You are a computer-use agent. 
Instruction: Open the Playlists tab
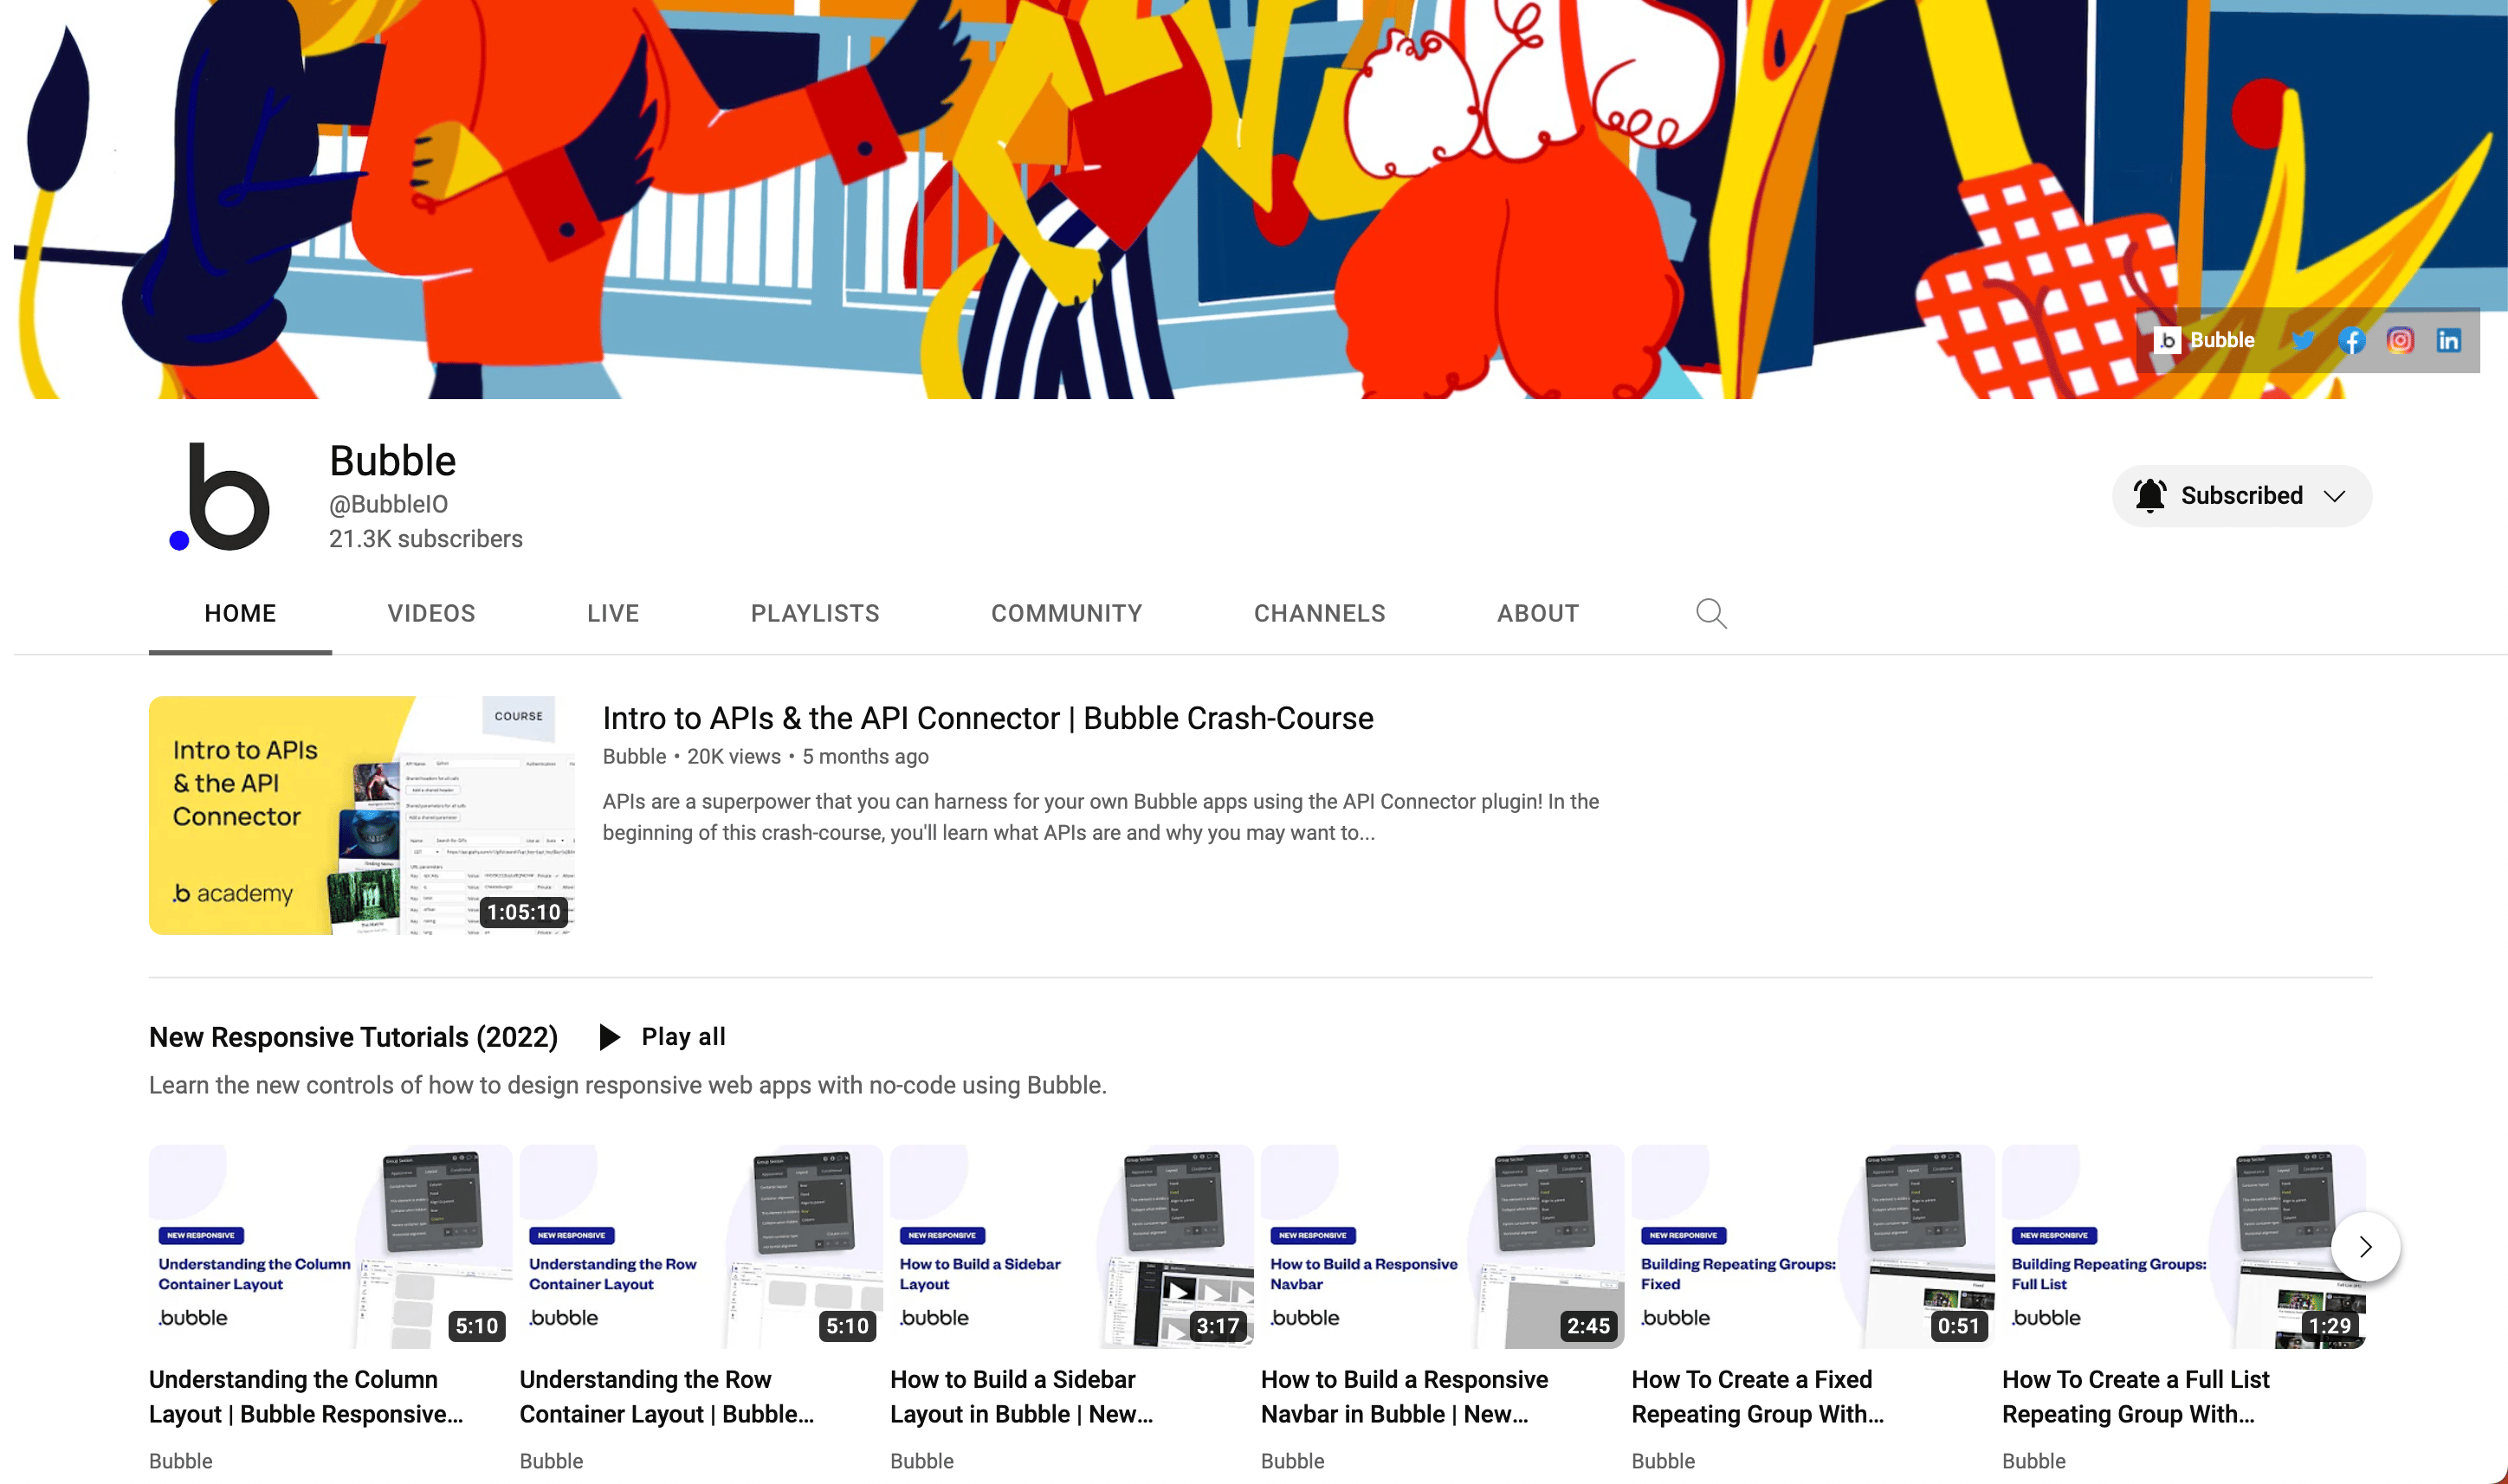[x=815, y=613]
